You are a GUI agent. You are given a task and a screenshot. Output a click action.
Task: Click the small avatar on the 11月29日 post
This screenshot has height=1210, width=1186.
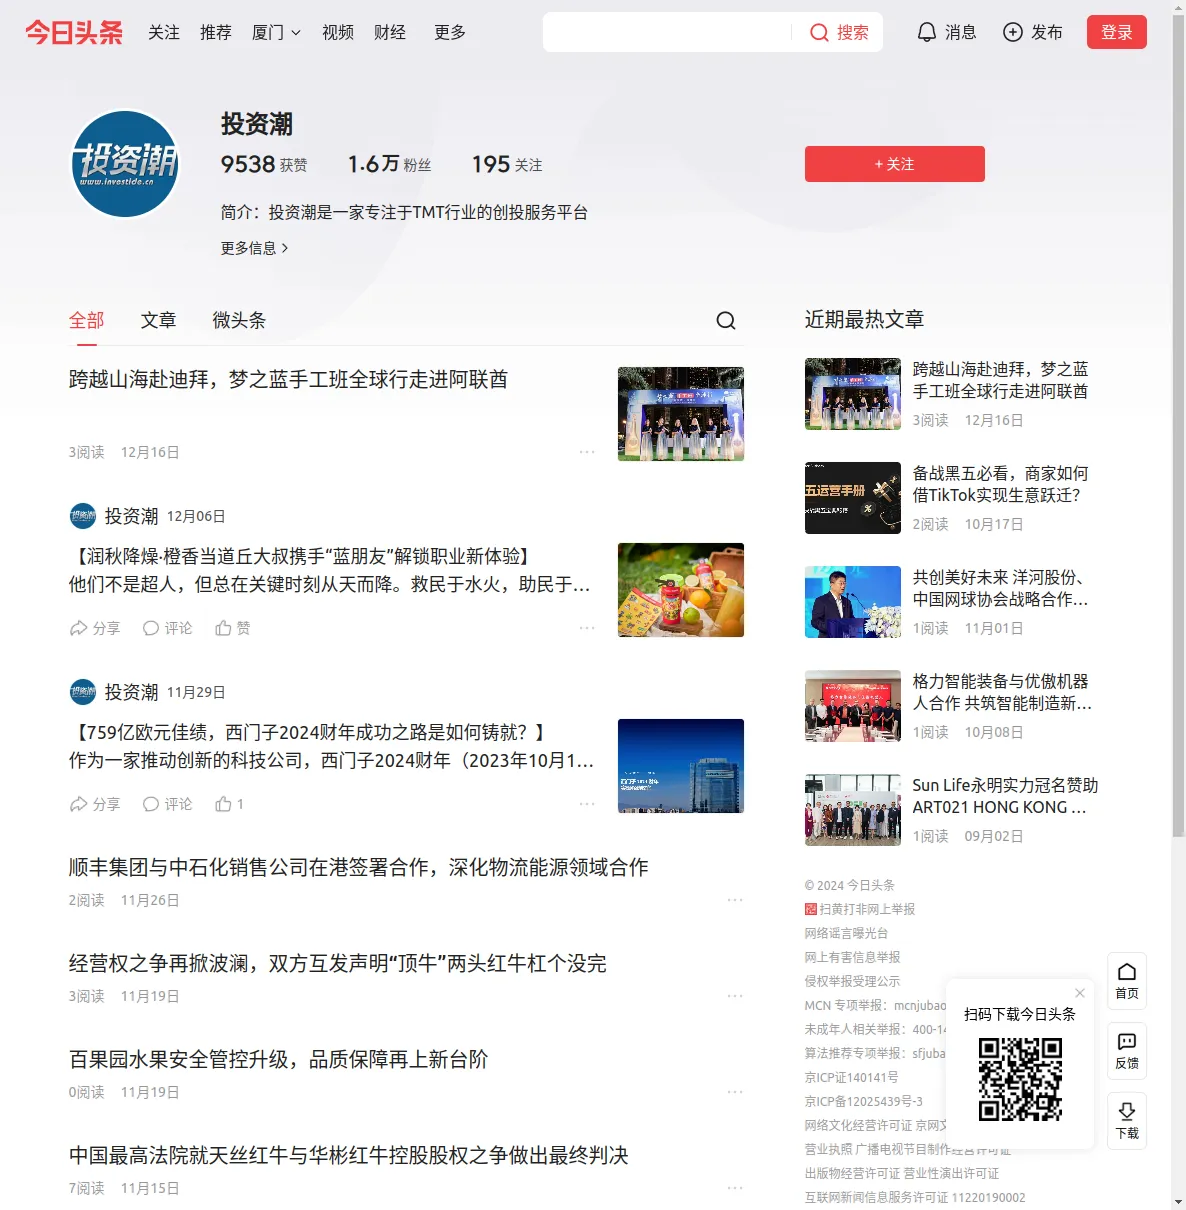pos(83,692)
